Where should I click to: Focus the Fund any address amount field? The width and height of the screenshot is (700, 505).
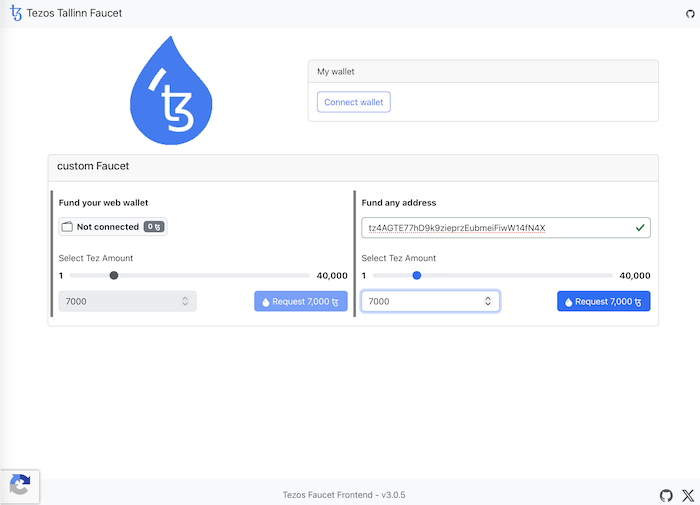420,301
